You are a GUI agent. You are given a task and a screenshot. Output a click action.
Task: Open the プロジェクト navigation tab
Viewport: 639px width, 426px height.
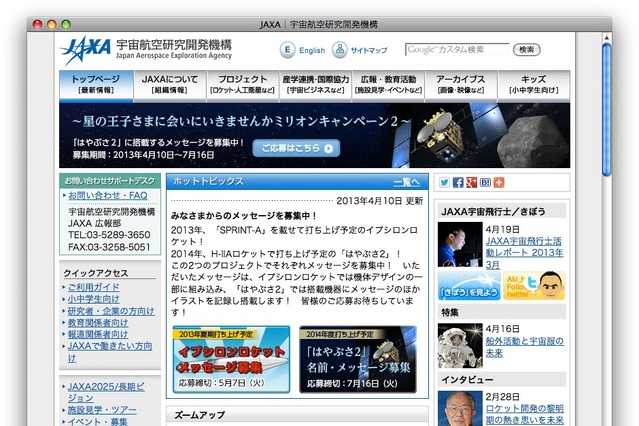[242, 84]
